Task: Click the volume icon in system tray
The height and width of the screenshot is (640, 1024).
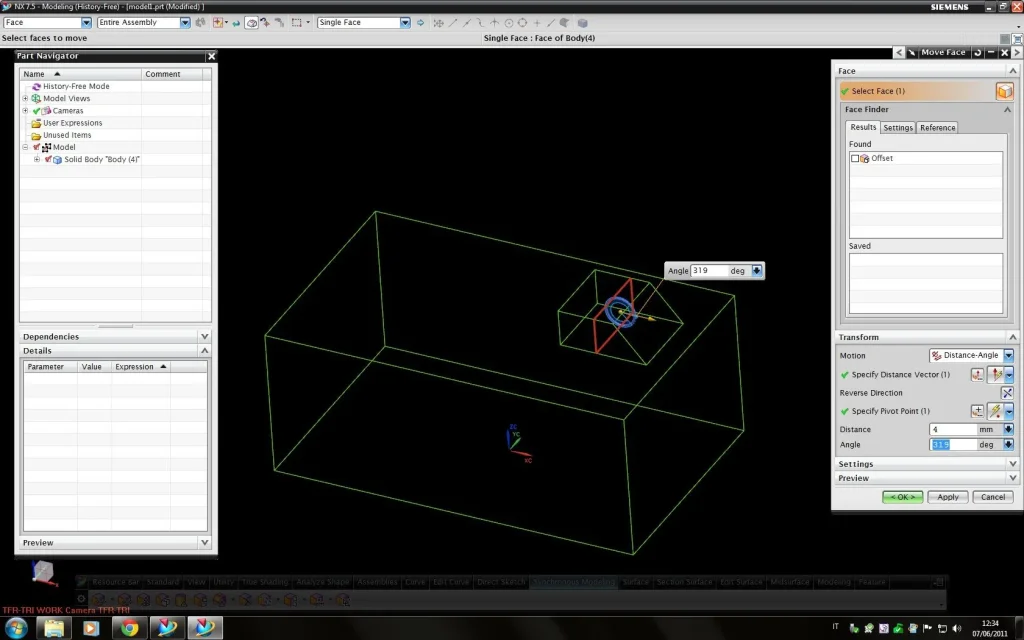Action: click(957, 628)
